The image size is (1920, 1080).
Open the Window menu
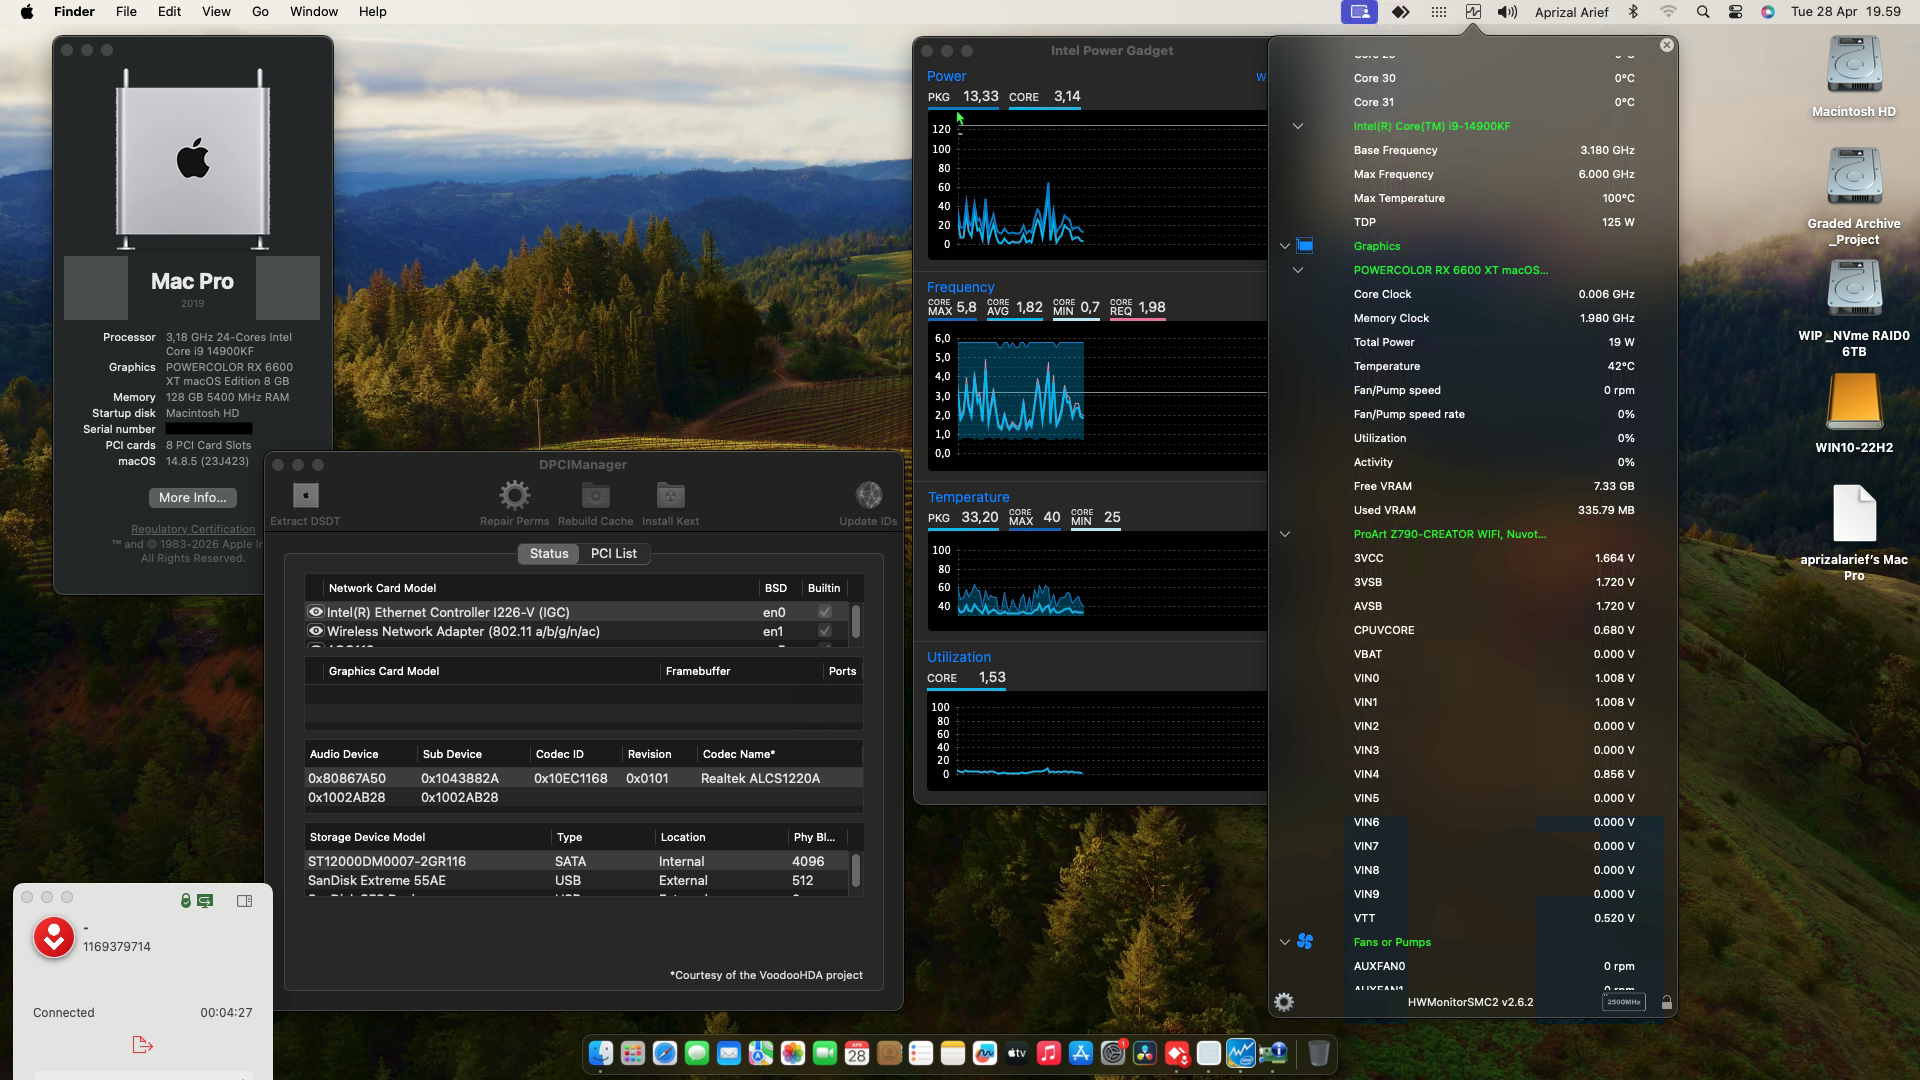click(x=314, y=12)
